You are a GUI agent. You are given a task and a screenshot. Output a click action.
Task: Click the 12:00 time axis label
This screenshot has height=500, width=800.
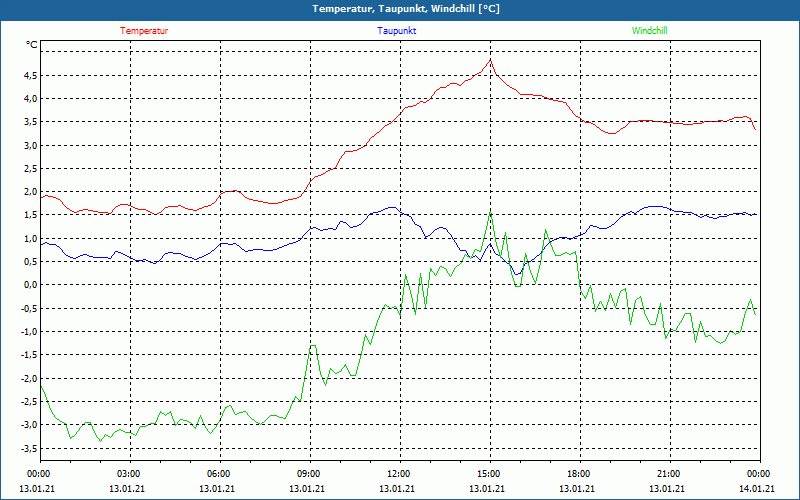(x=397, y=474)
